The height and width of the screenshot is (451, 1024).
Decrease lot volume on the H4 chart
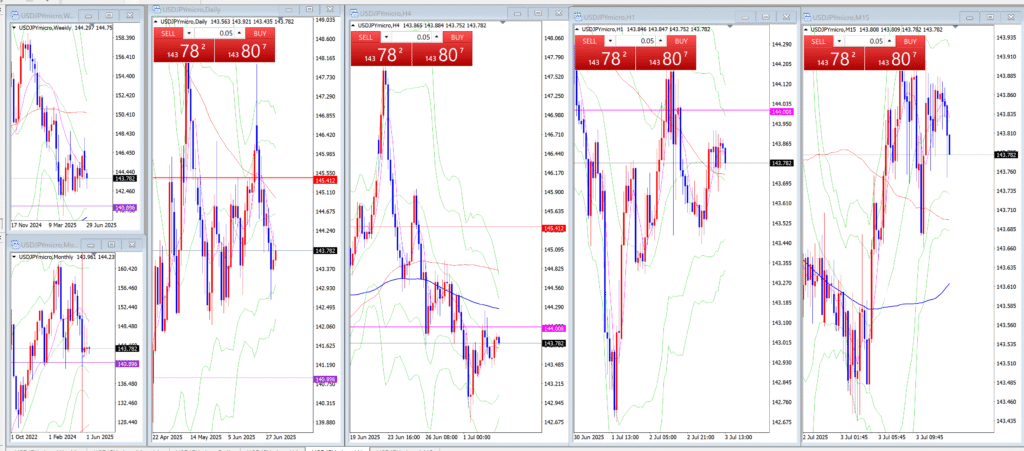(x=386, y=37)
